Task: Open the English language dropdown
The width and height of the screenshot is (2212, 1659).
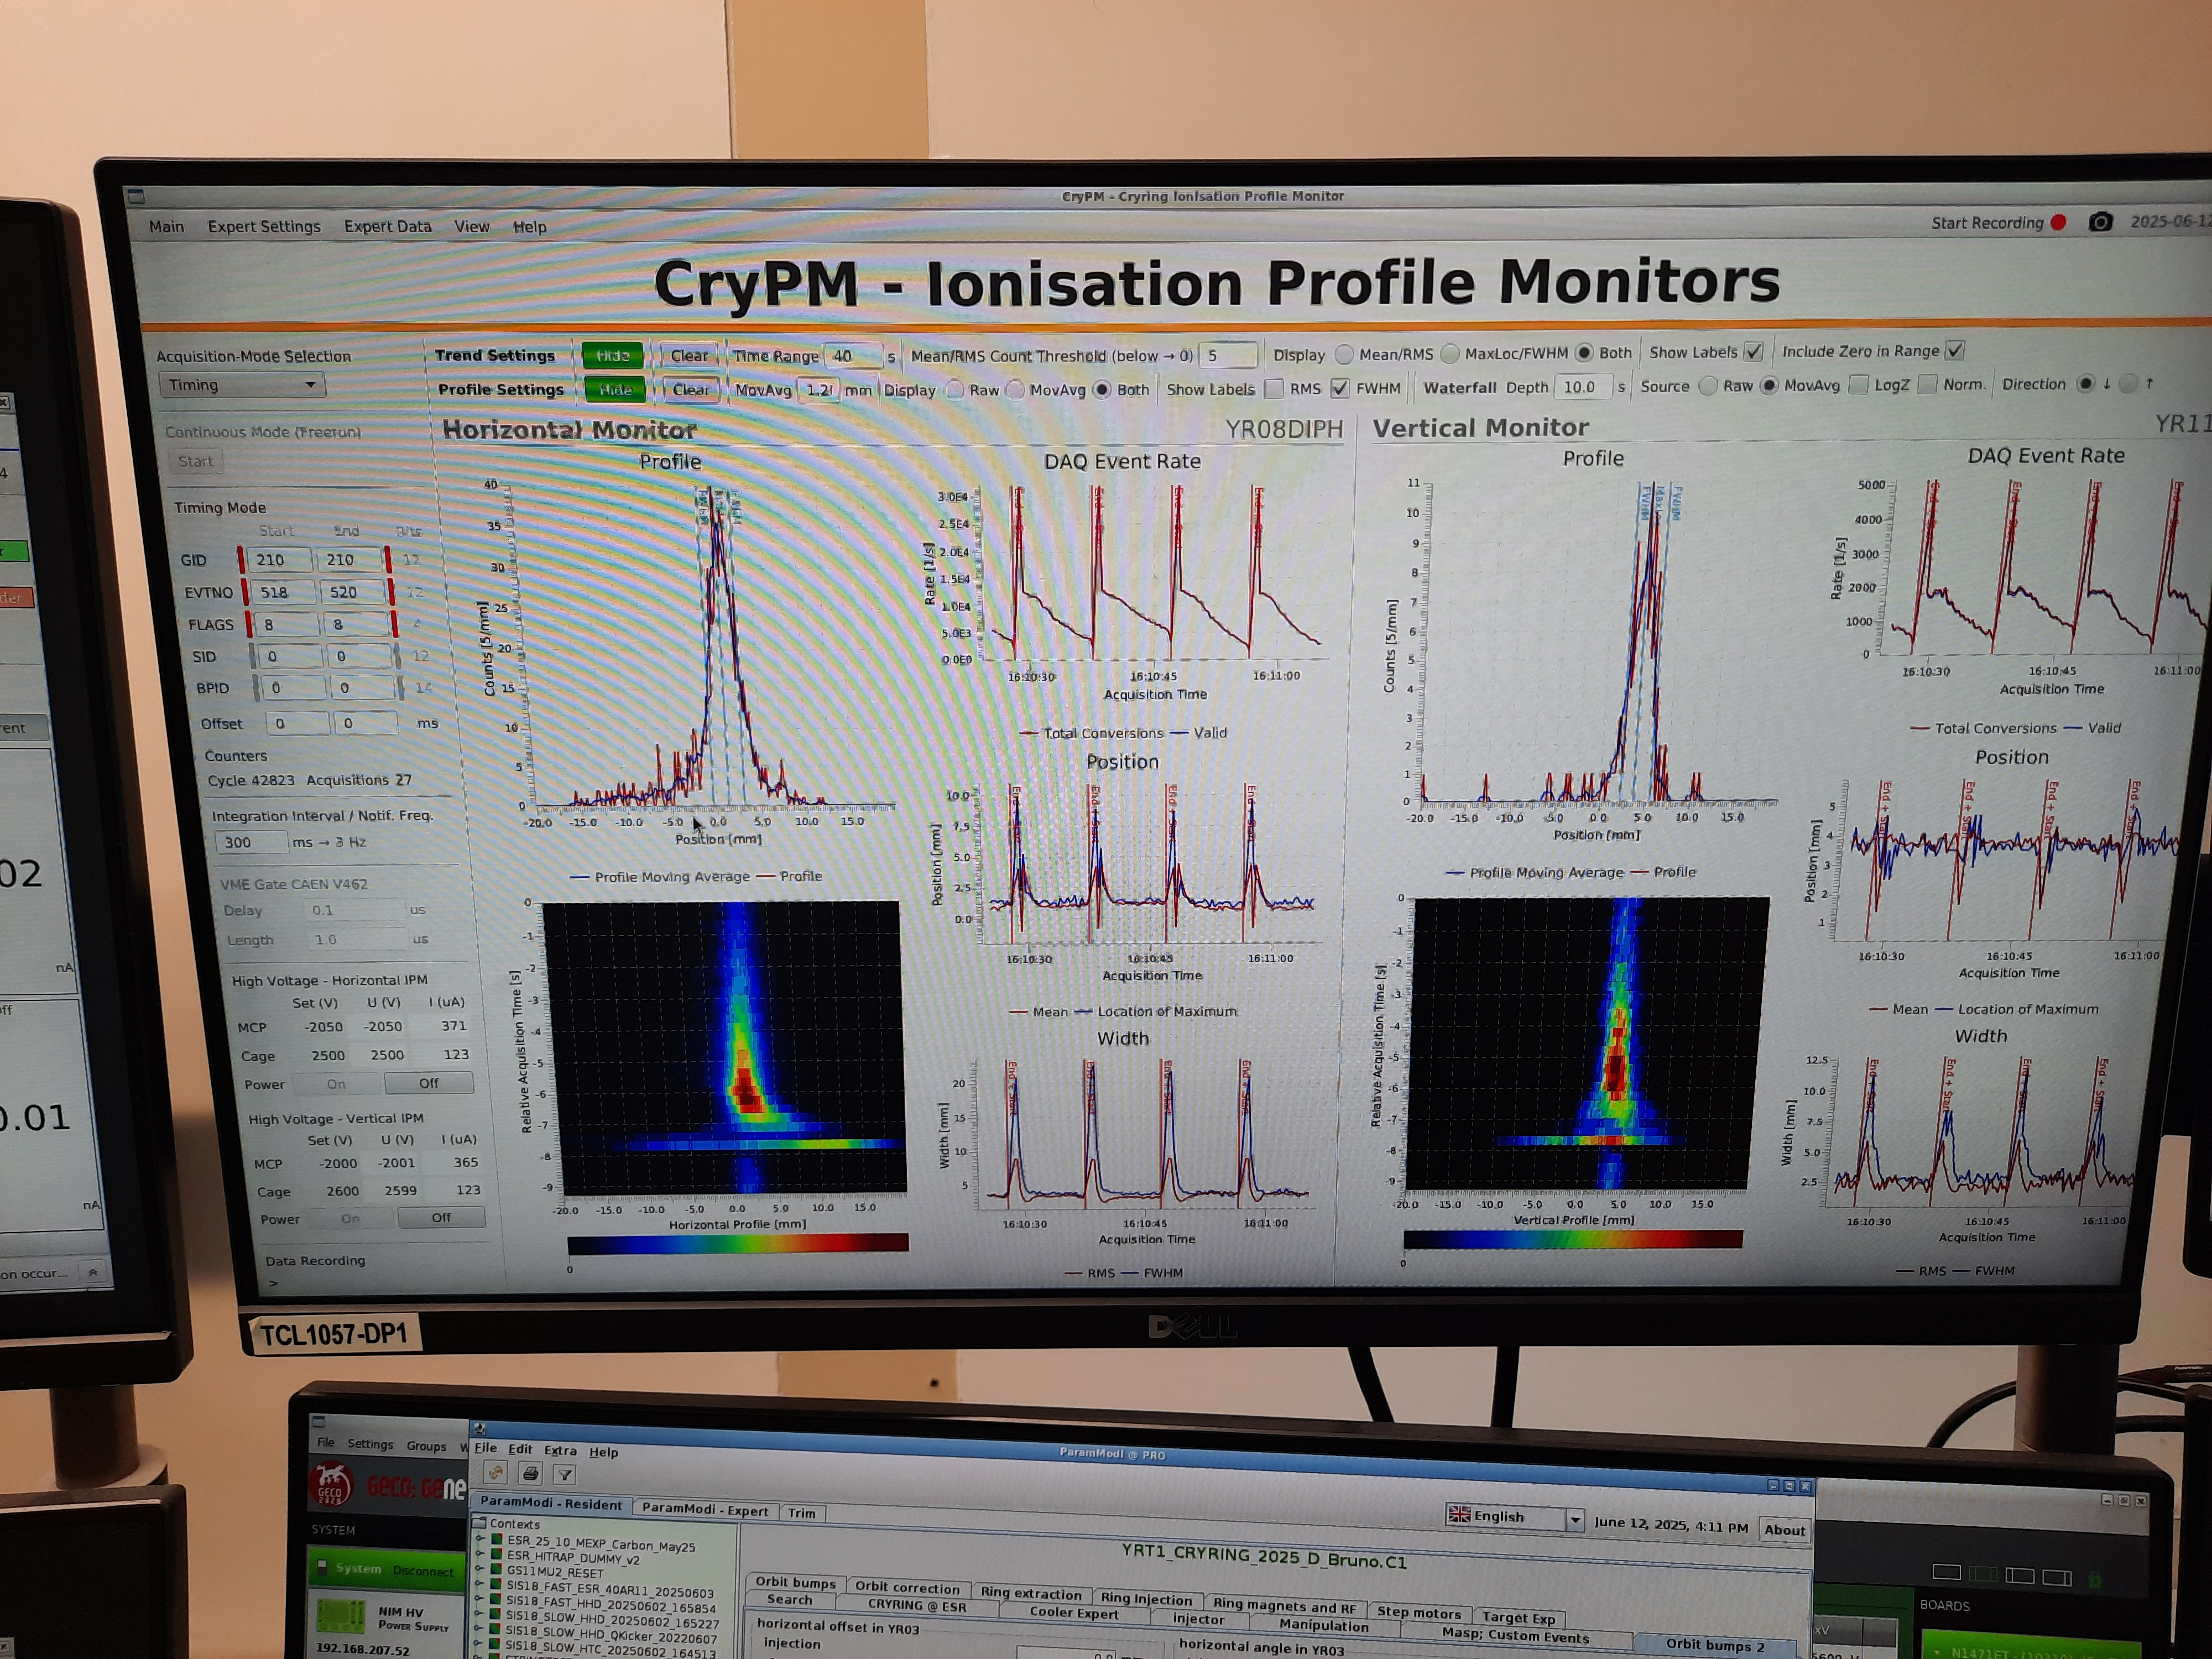Action: 1575,1520
